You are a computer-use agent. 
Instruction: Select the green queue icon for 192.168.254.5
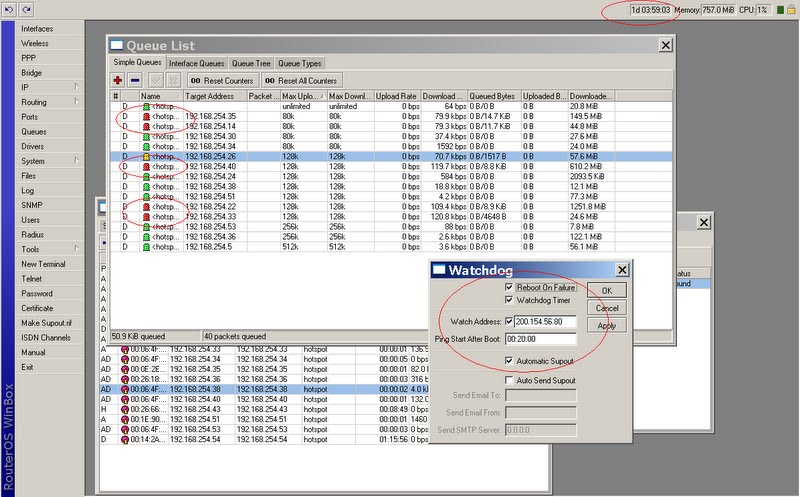(146, 247)
